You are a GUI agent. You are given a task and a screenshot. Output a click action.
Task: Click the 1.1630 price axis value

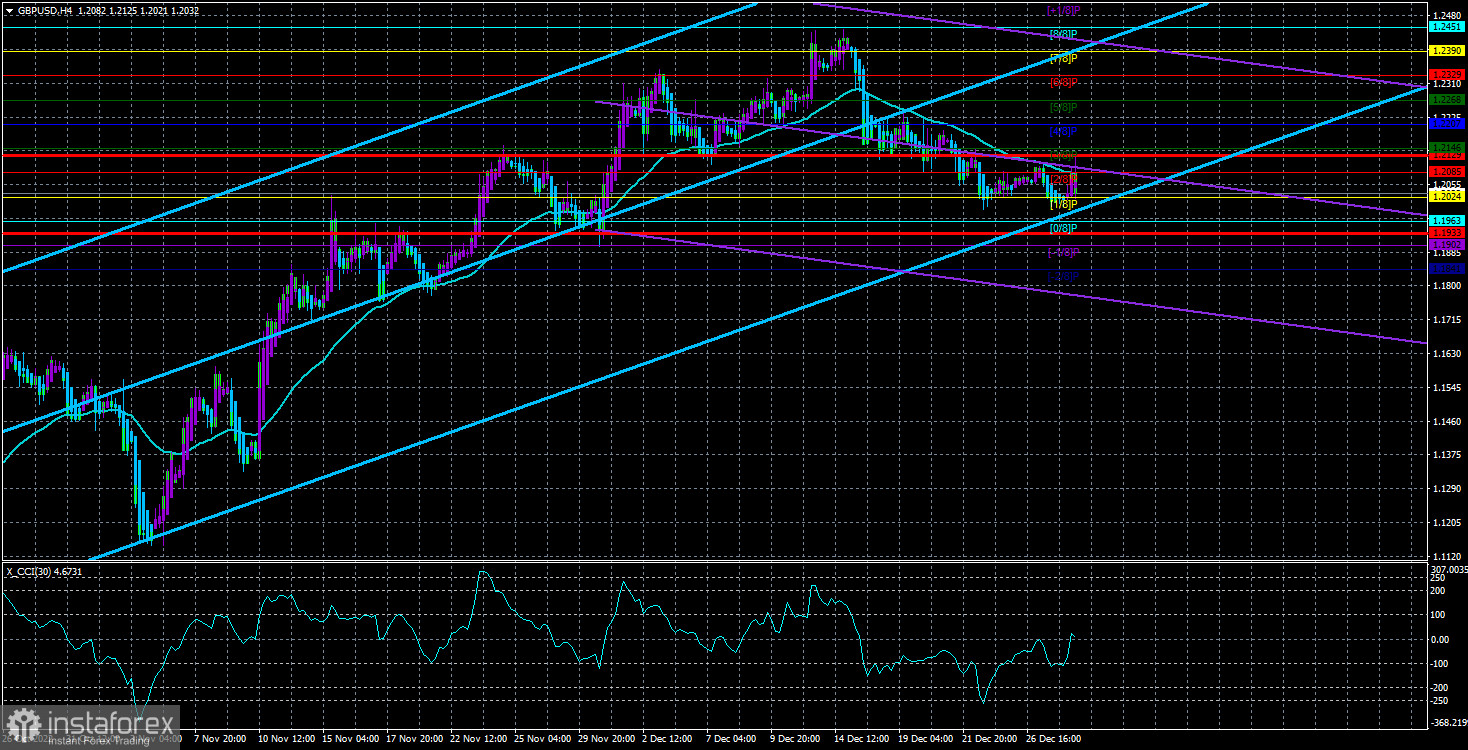click(1447, 354)
